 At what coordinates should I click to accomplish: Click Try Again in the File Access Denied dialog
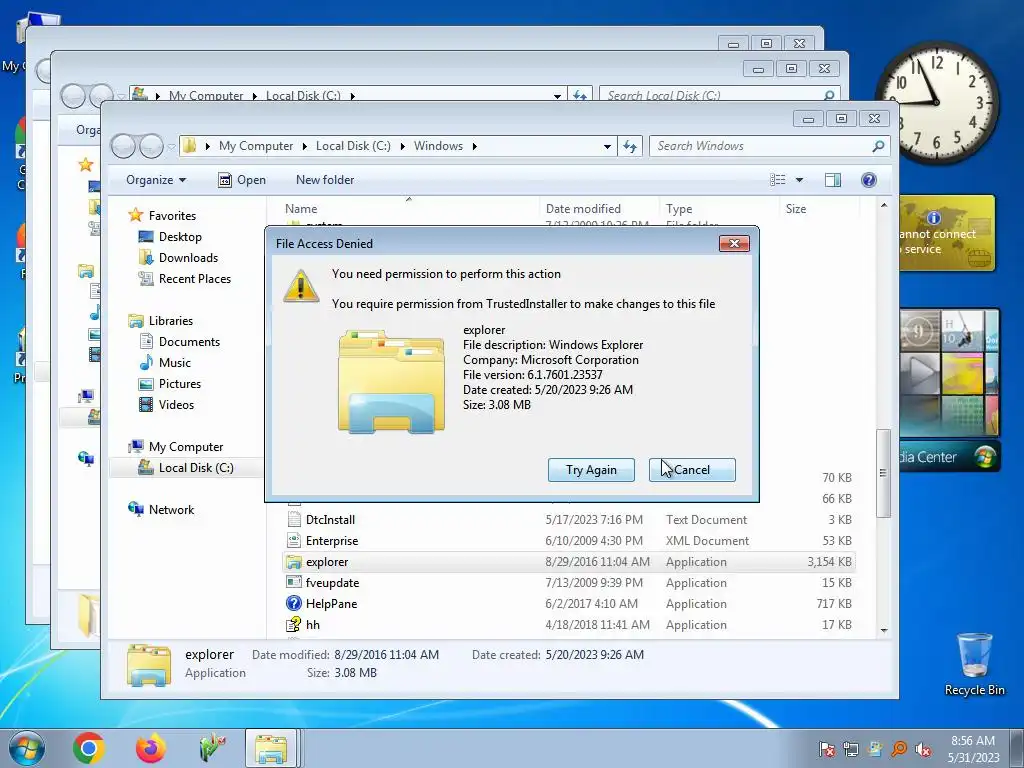(x=591, y=470)
